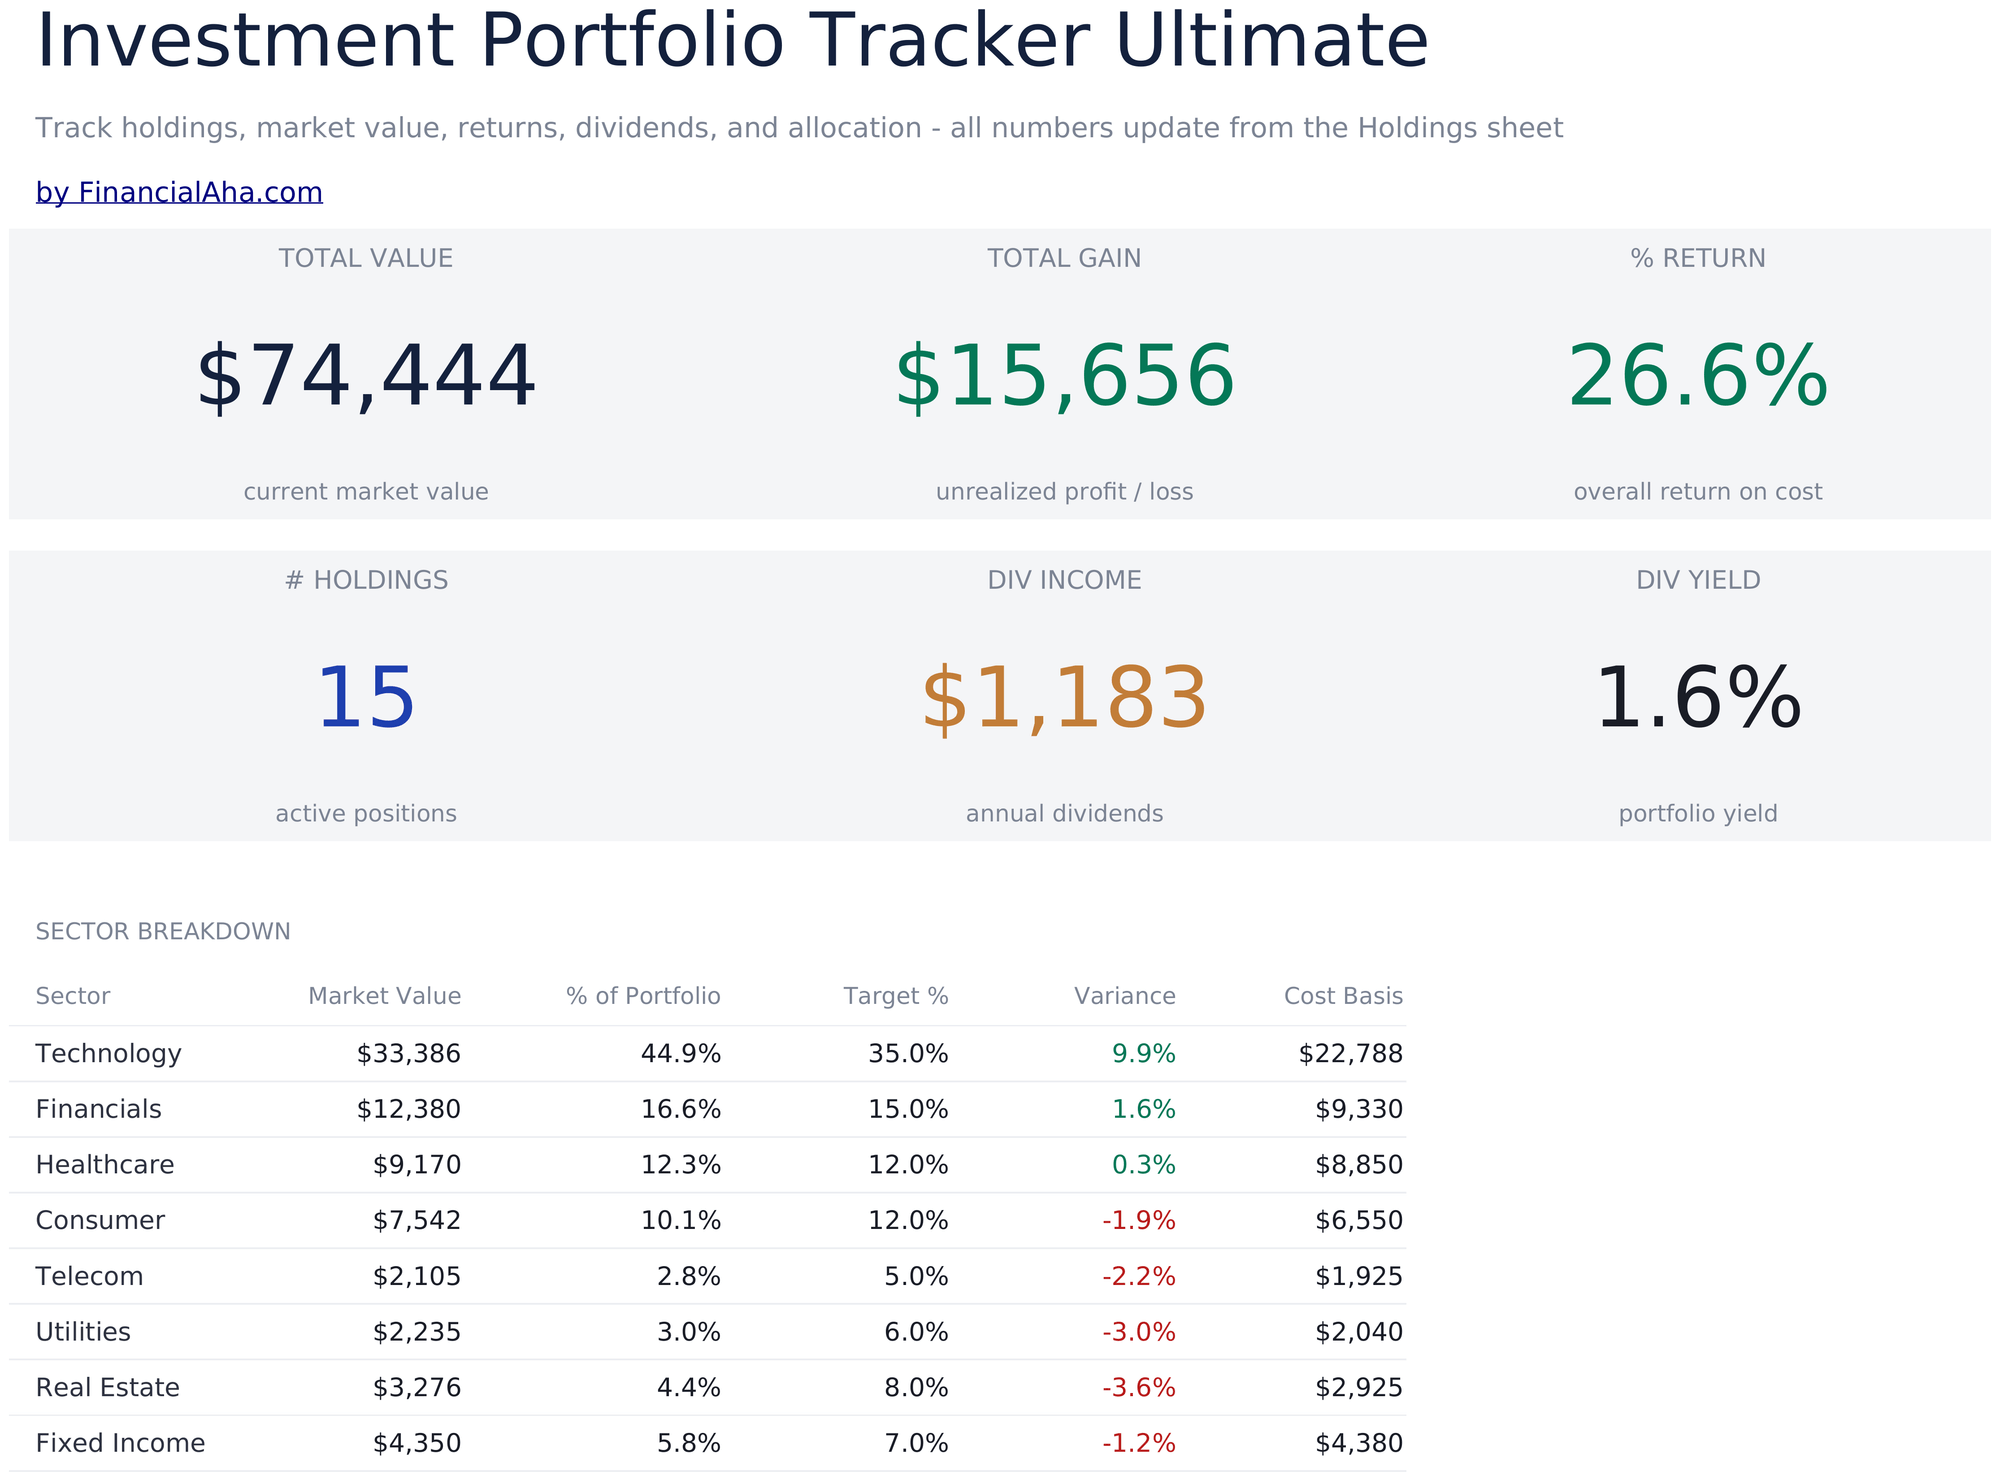Click the Financials market value $12,380
Image resolution: width=2000 pixels, height=1481 pixels.
(x=409, y=1109)
